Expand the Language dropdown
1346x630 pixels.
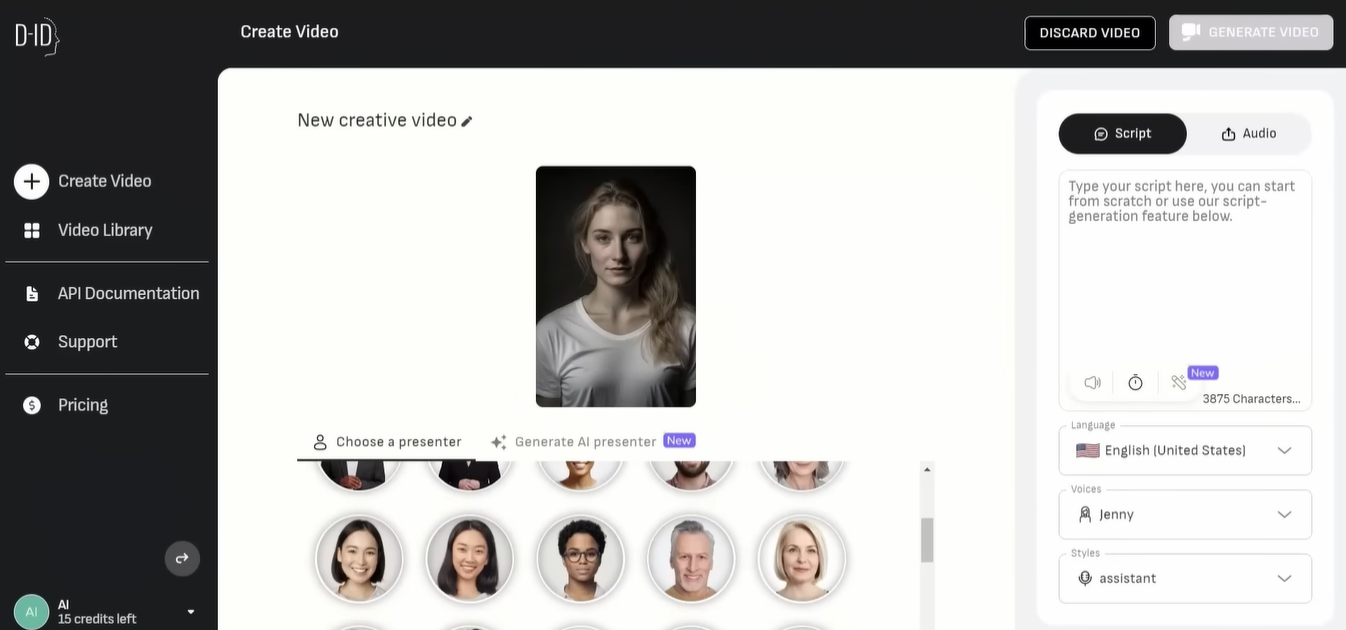[1184, 450]
